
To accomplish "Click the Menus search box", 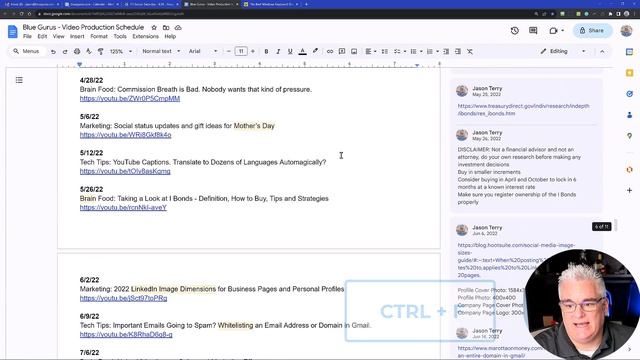I will pyautogui.click(x=27, y=51).
